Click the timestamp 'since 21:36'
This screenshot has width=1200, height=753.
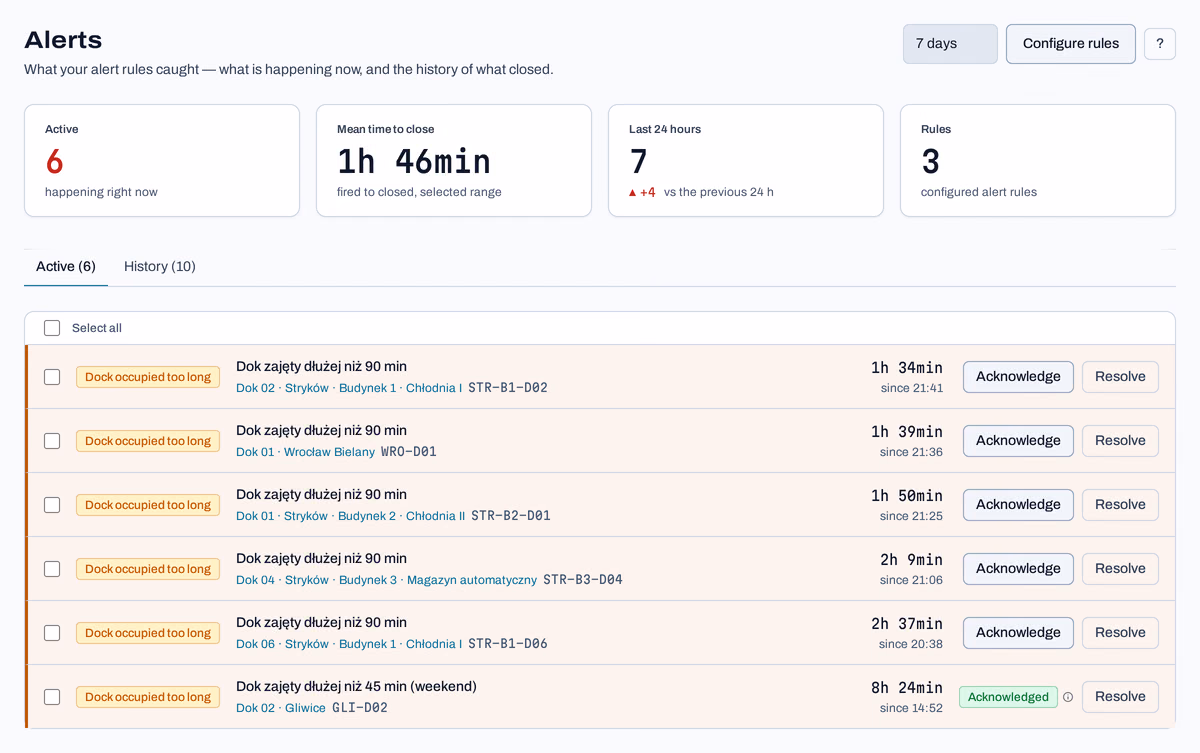[911, 452]
